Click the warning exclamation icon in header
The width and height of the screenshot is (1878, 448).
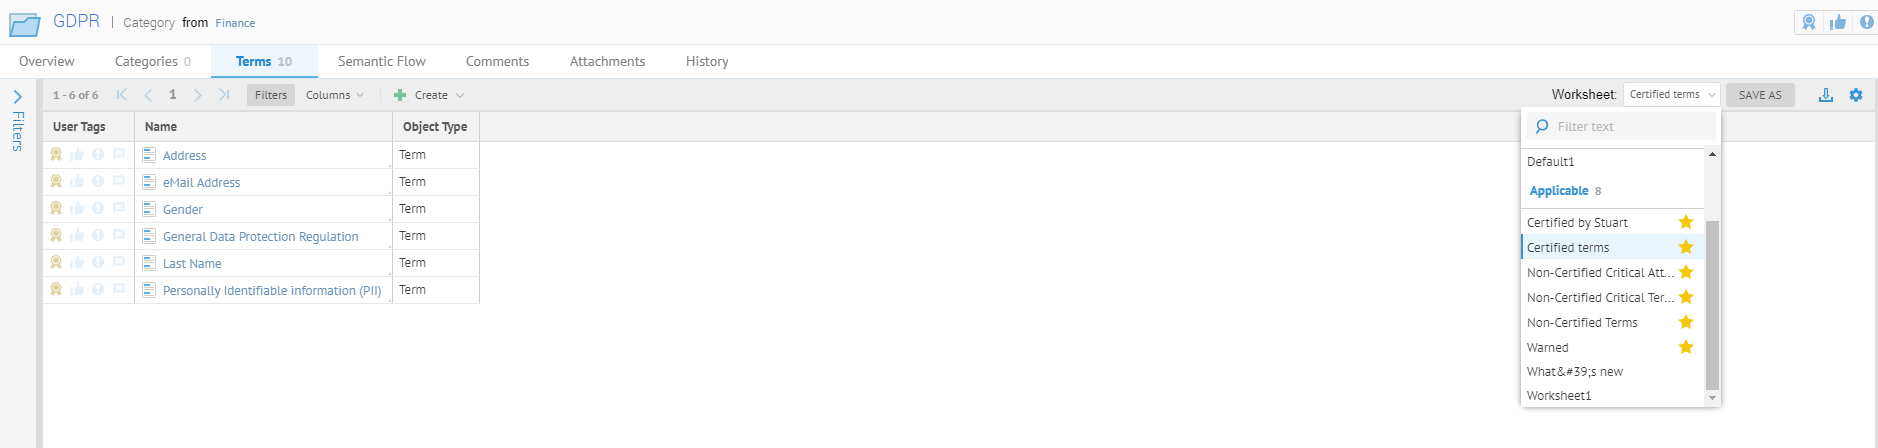(1866, 22)
